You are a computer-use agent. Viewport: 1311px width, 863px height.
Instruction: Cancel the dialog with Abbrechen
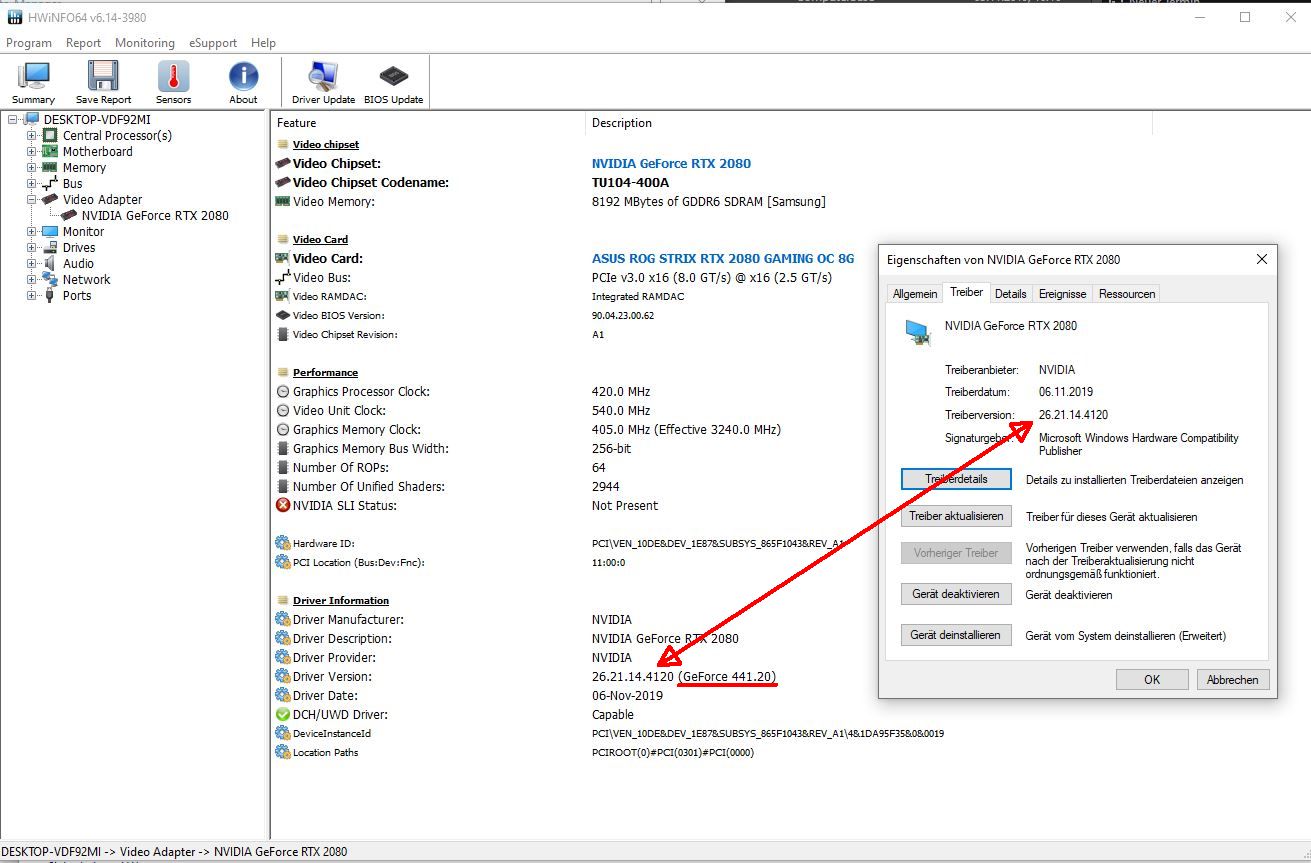[1233, 679]
